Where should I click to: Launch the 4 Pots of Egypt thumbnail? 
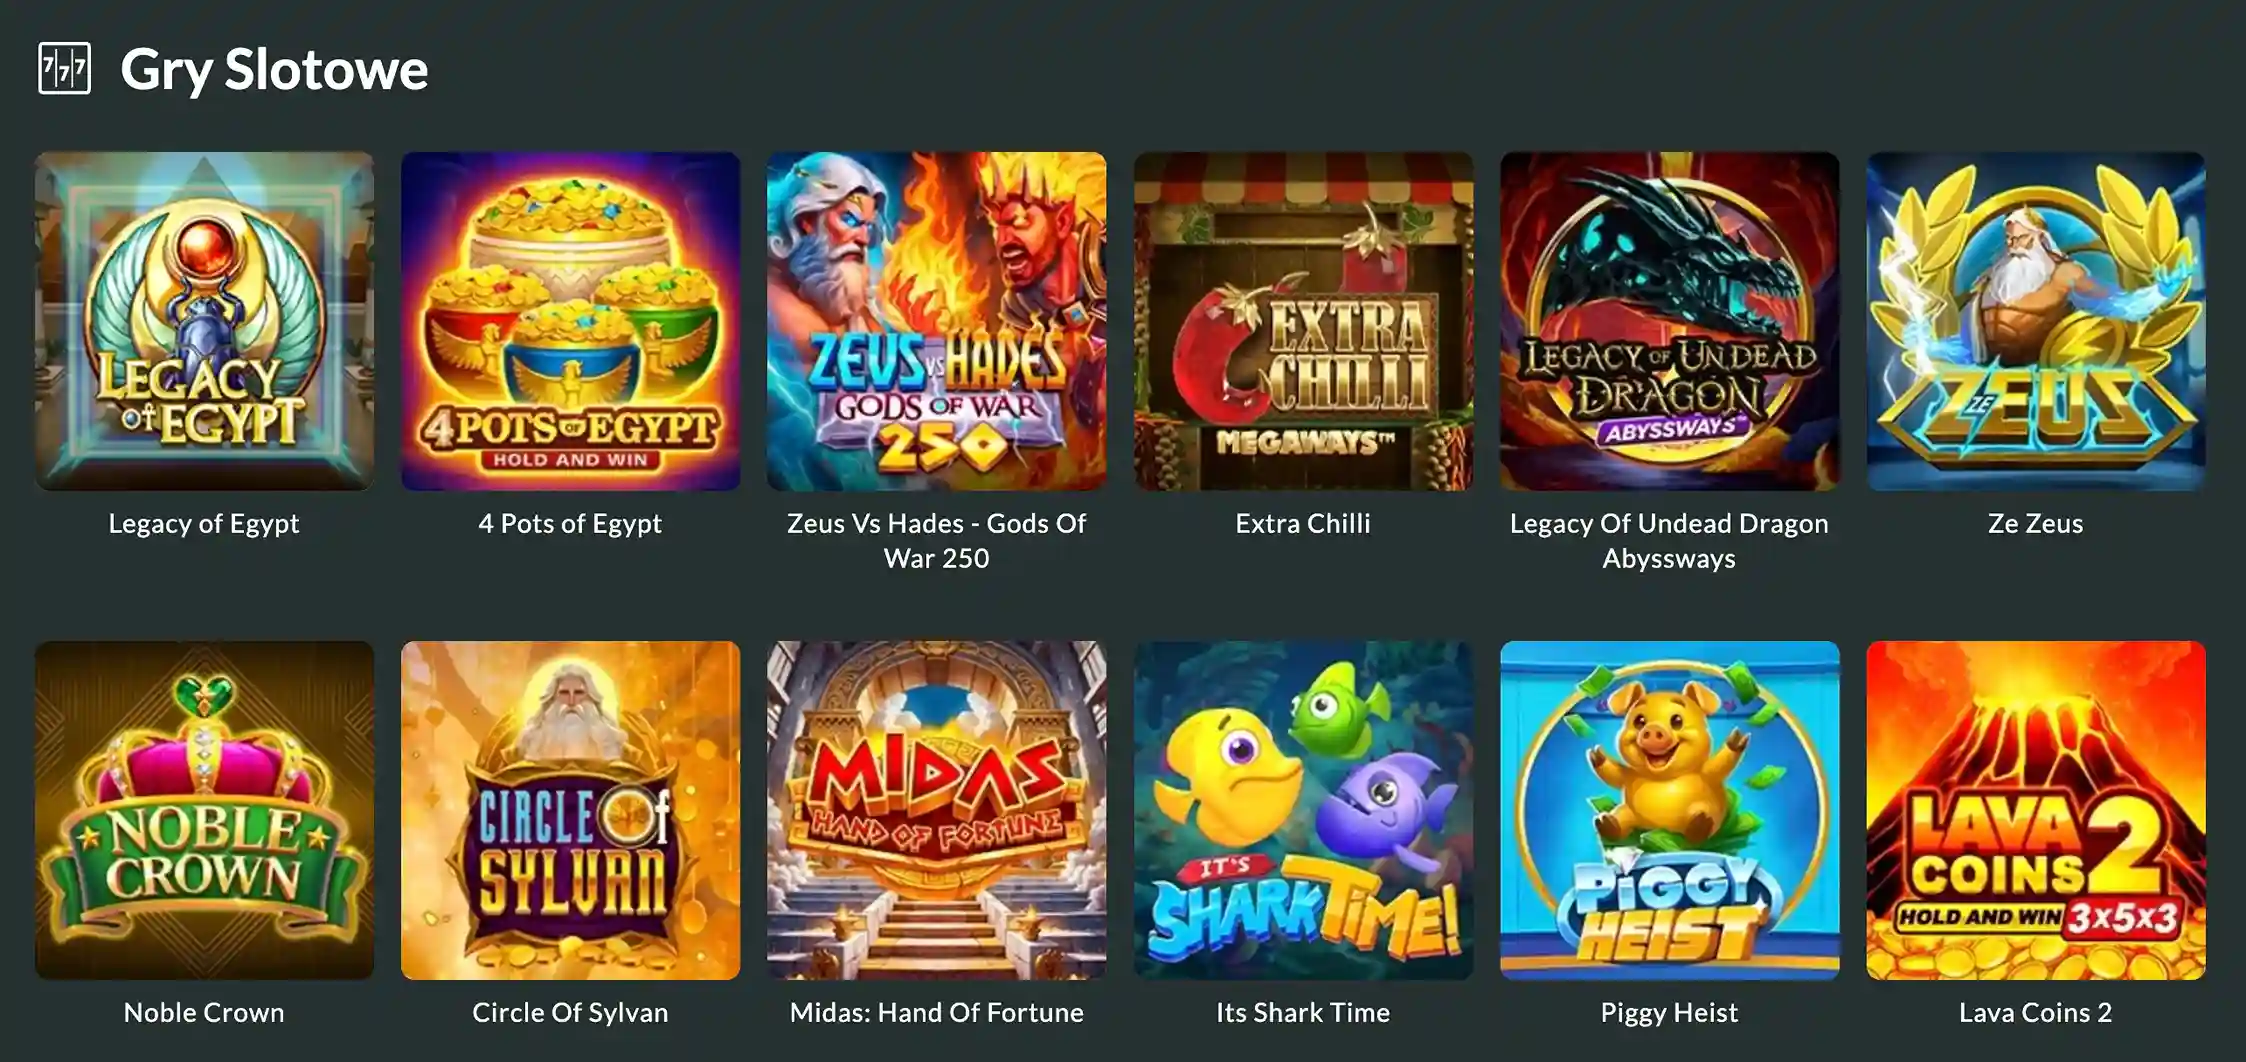tap(570, 321)
